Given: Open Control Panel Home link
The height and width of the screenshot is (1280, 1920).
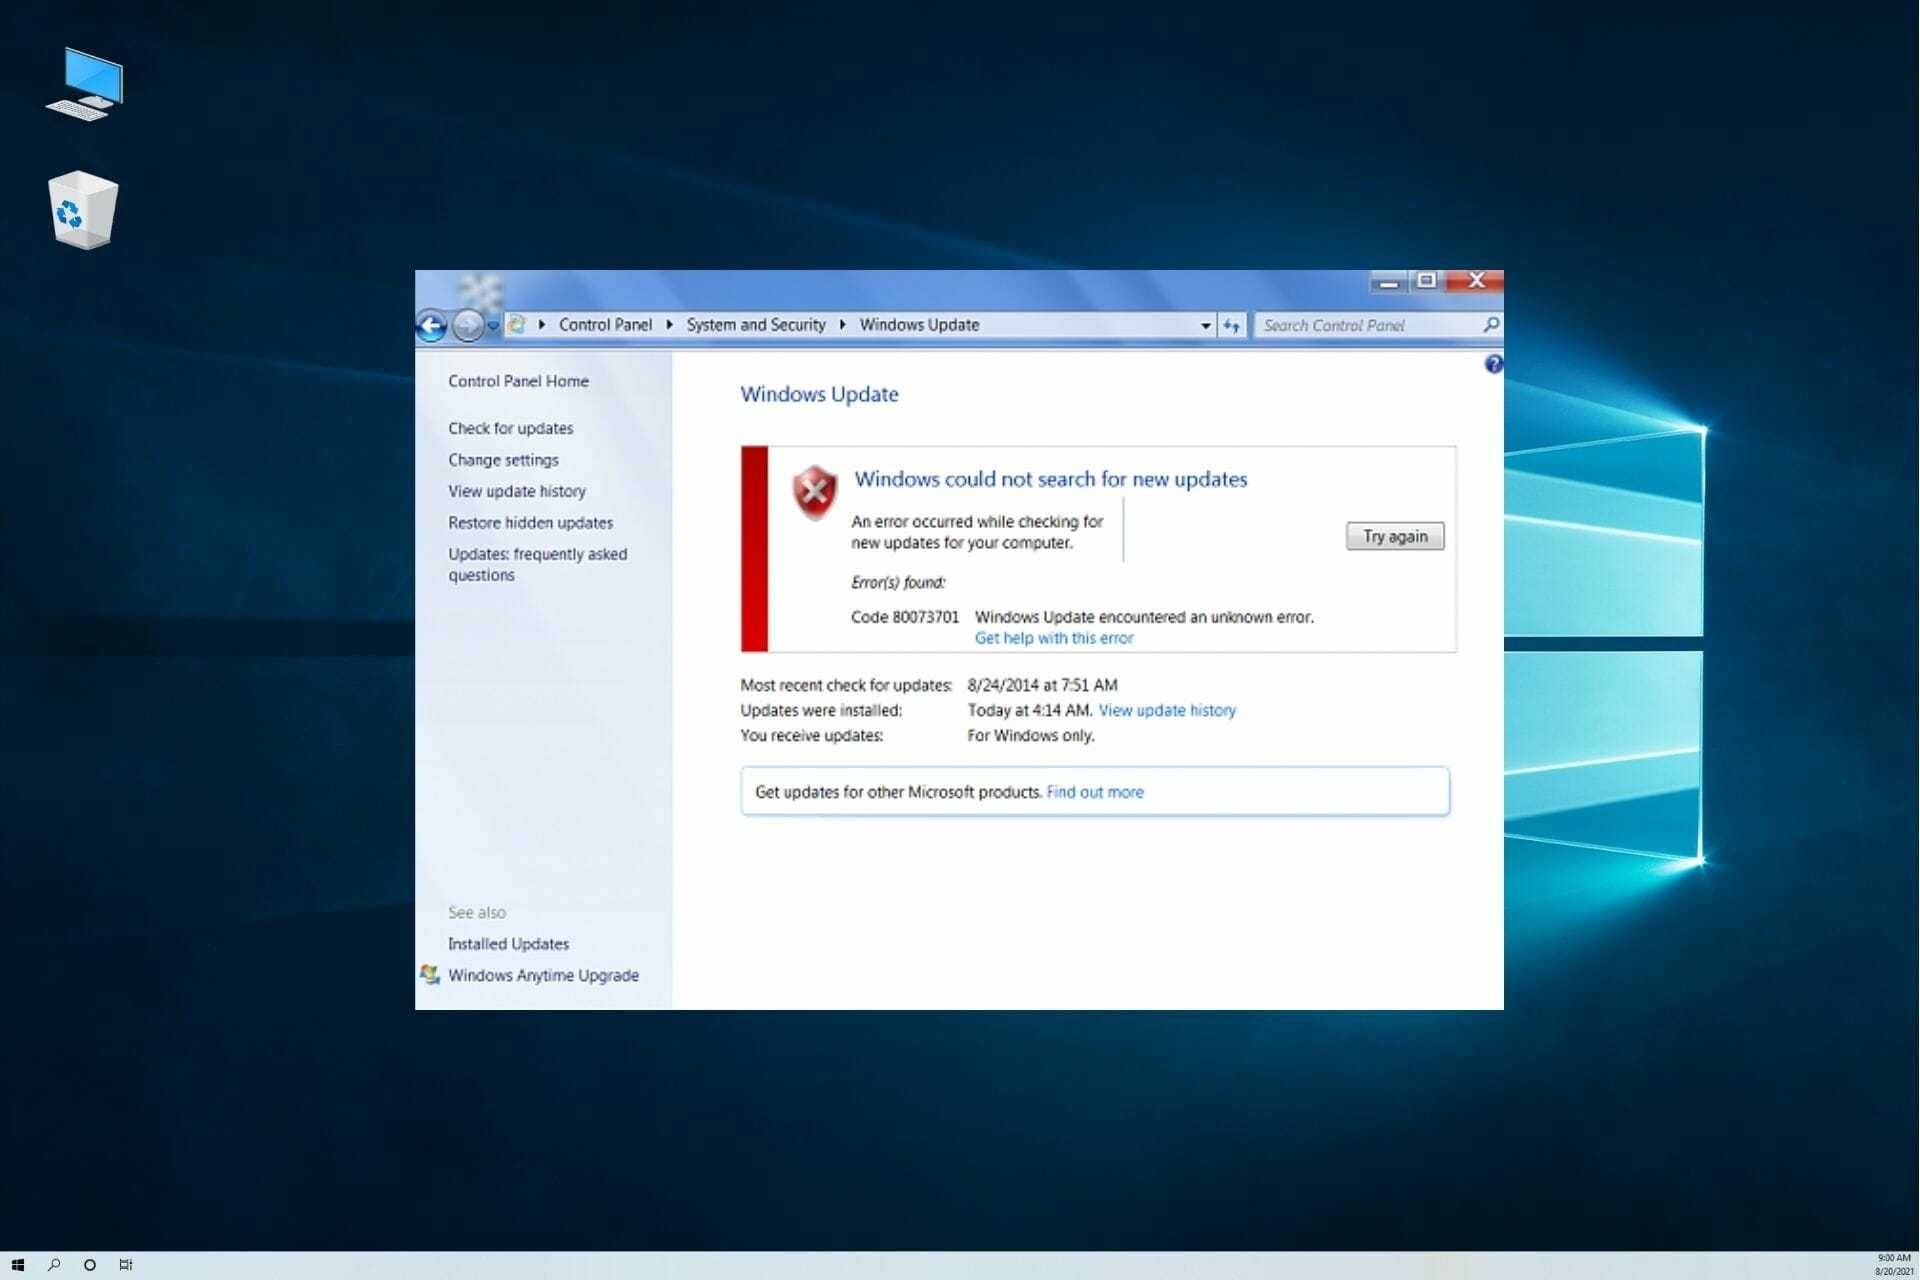Looking at the screenshot, I should coord(518,381).
